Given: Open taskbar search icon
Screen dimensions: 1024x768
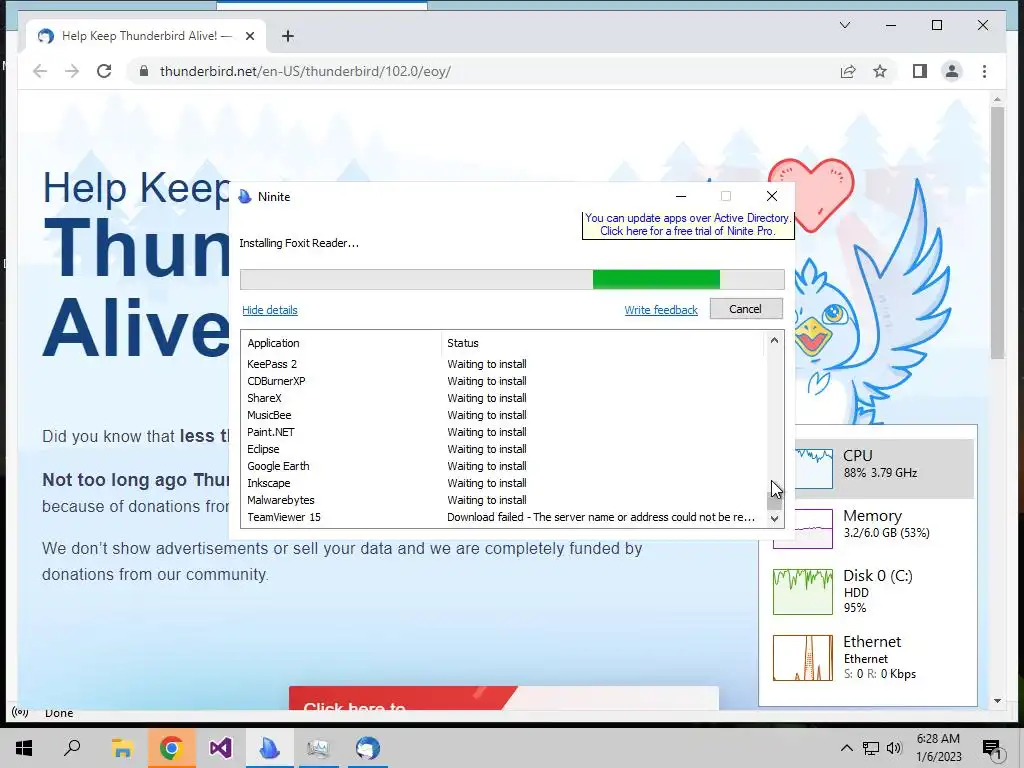Looking at the screenshot, I should tap(72, 748).
